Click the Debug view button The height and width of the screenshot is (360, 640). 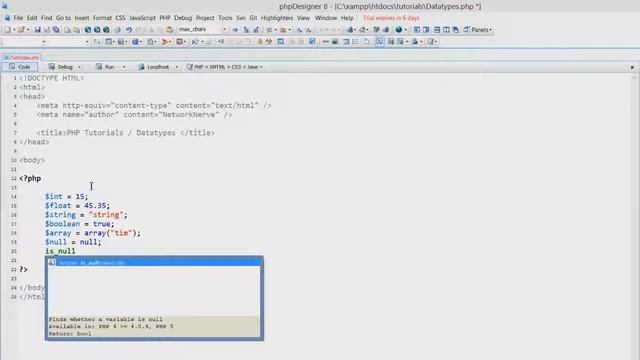(61, 67)
